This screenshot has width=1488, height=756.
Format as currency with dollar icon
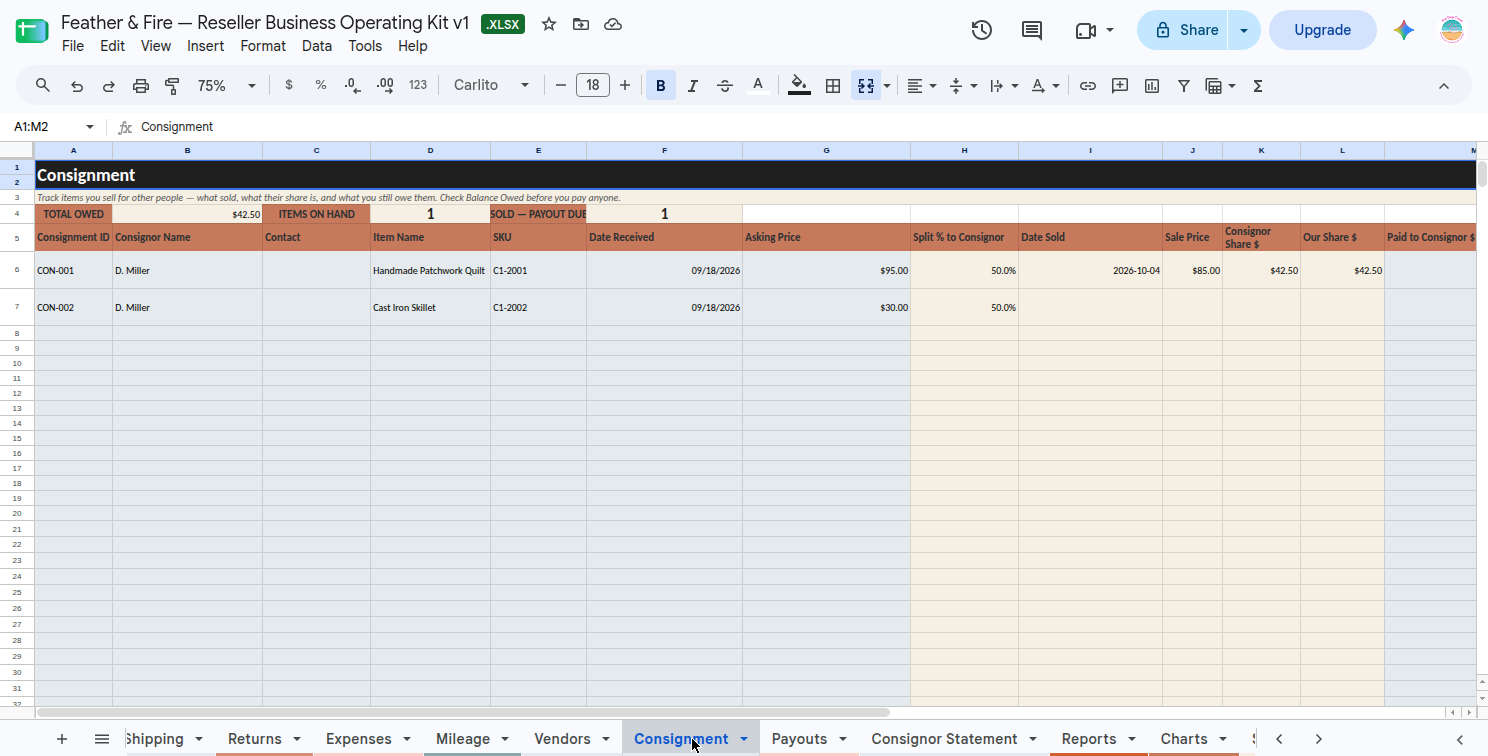click(x=289, y=85)
